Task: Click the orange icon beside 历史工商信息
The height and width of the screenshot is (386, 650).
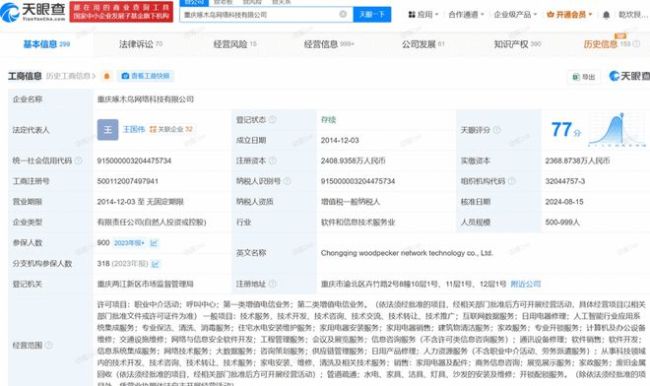Action: (107, 76)
